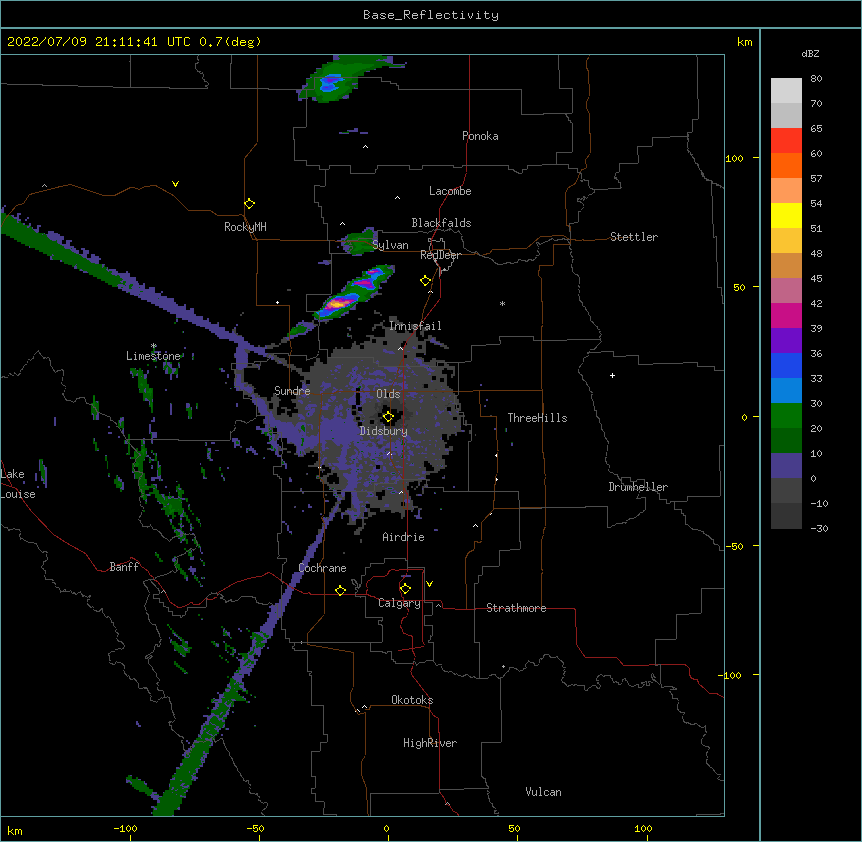Click the asterisk marker above Limestone label

click(154, 346)
